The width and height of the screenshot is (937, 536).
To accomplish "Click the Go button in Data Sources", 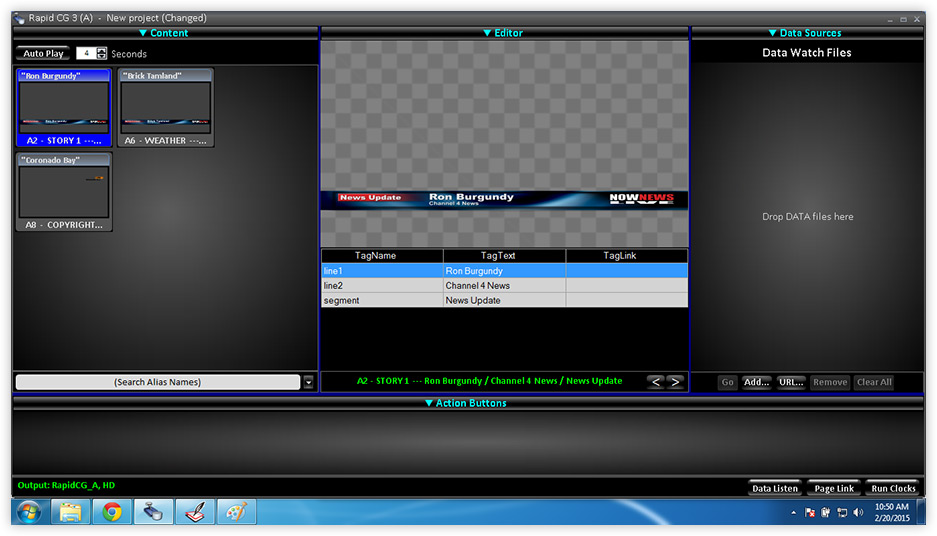I will pyautogui.click(x=727, y=382).
